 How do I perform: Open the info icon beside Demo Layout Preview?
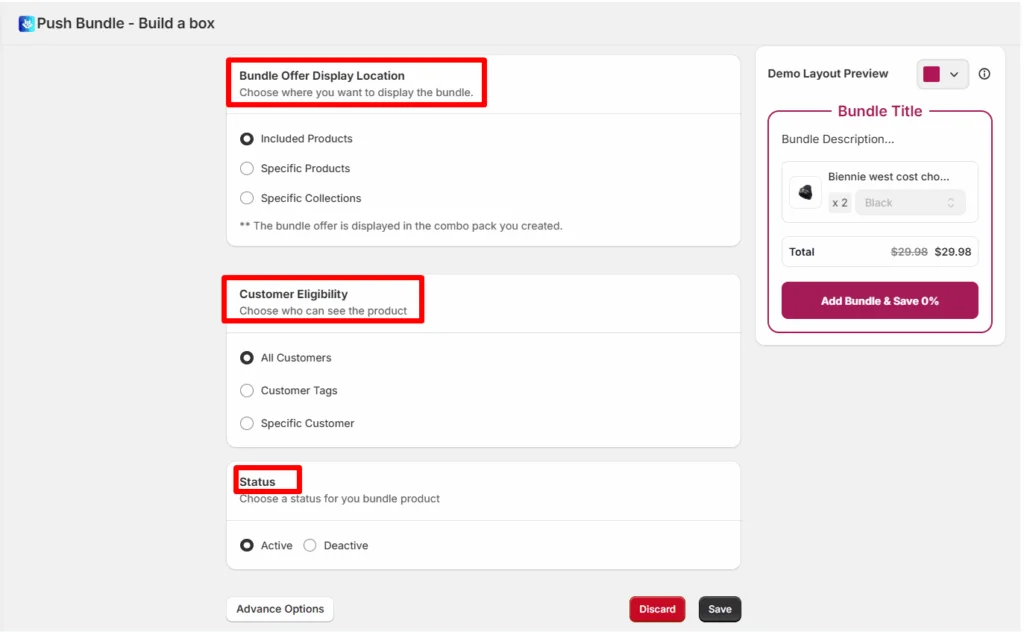point(984,74)
